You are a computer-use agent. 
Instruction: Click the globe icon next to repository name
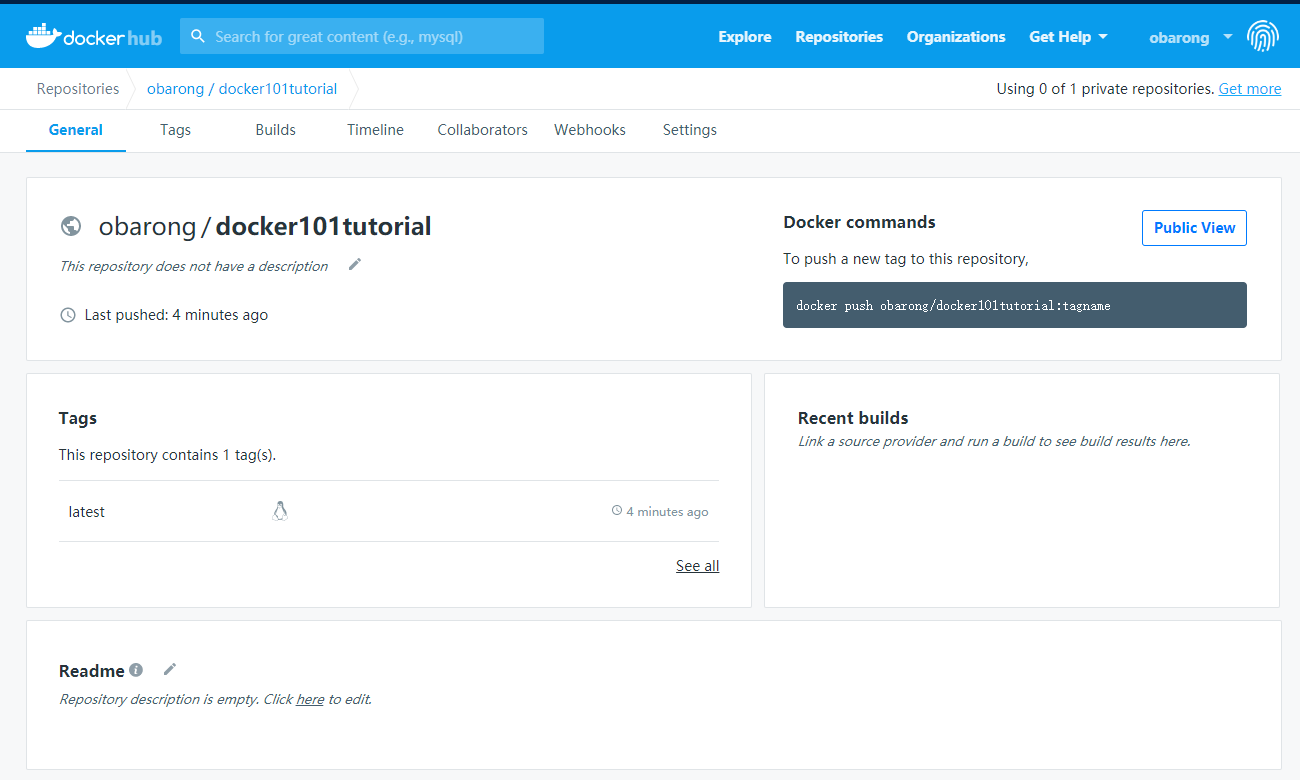point(71,226)
